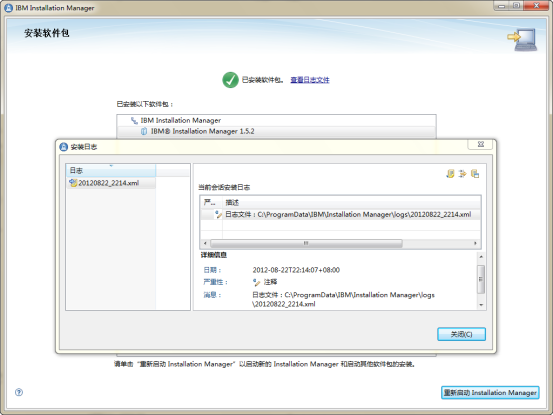553x415 pixels.
Task: Click the install-to-computer icon in header
Action: (x=522, y=39)
